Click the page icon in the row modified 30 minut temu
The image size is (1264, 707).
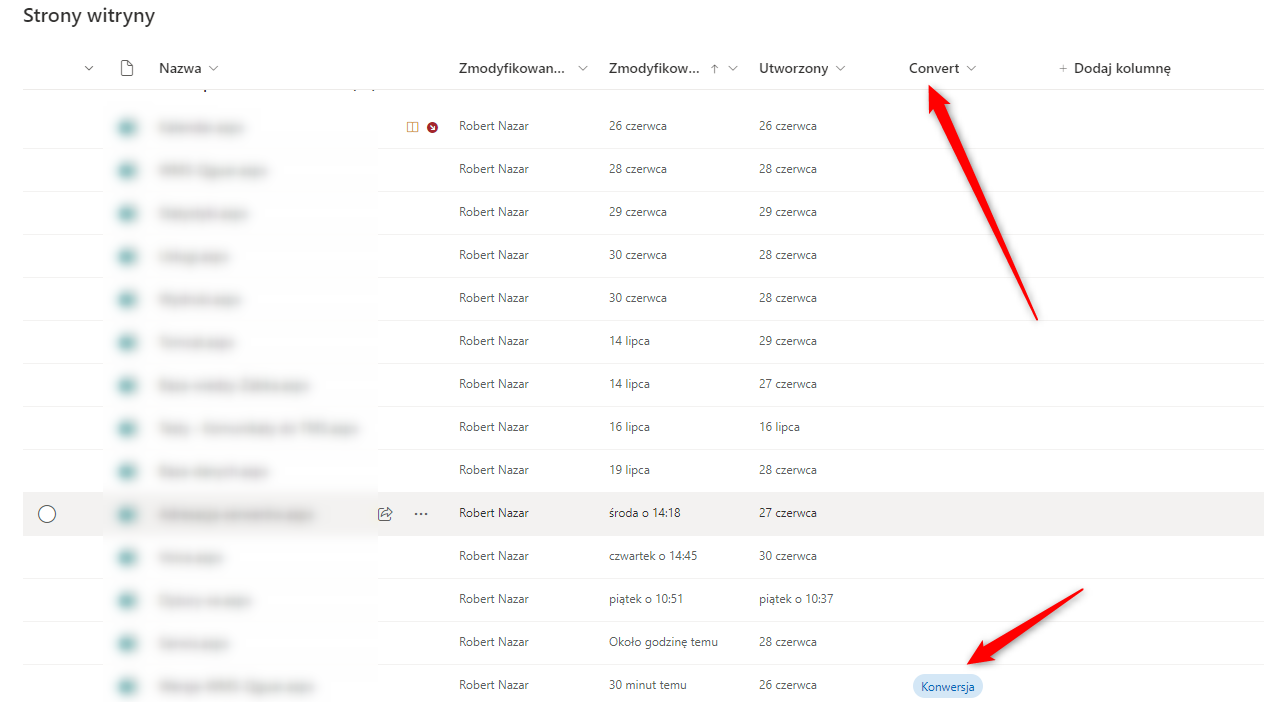(x=126, y=686)
